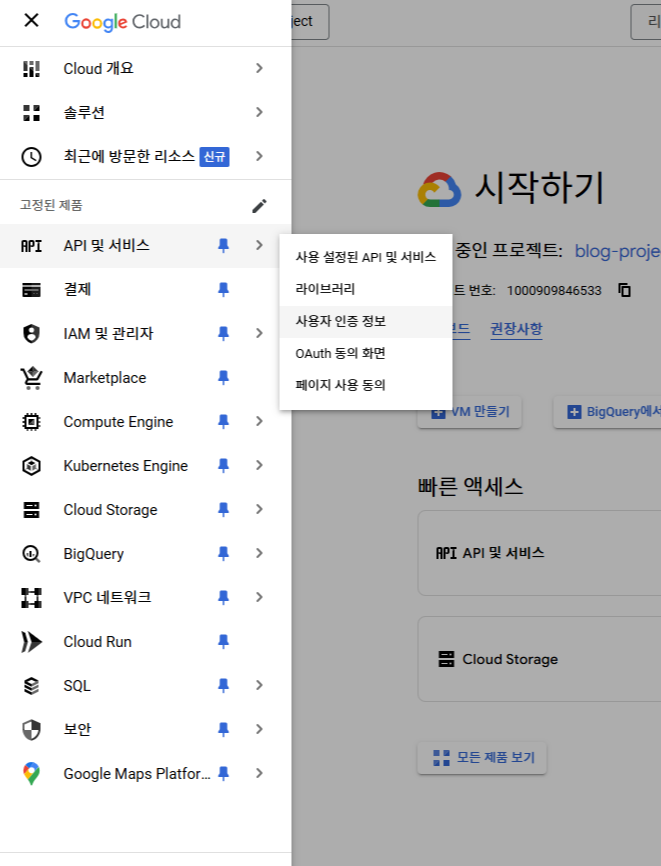
Task: Click the Cloud Run arrow icon
Action: [31, 642]
